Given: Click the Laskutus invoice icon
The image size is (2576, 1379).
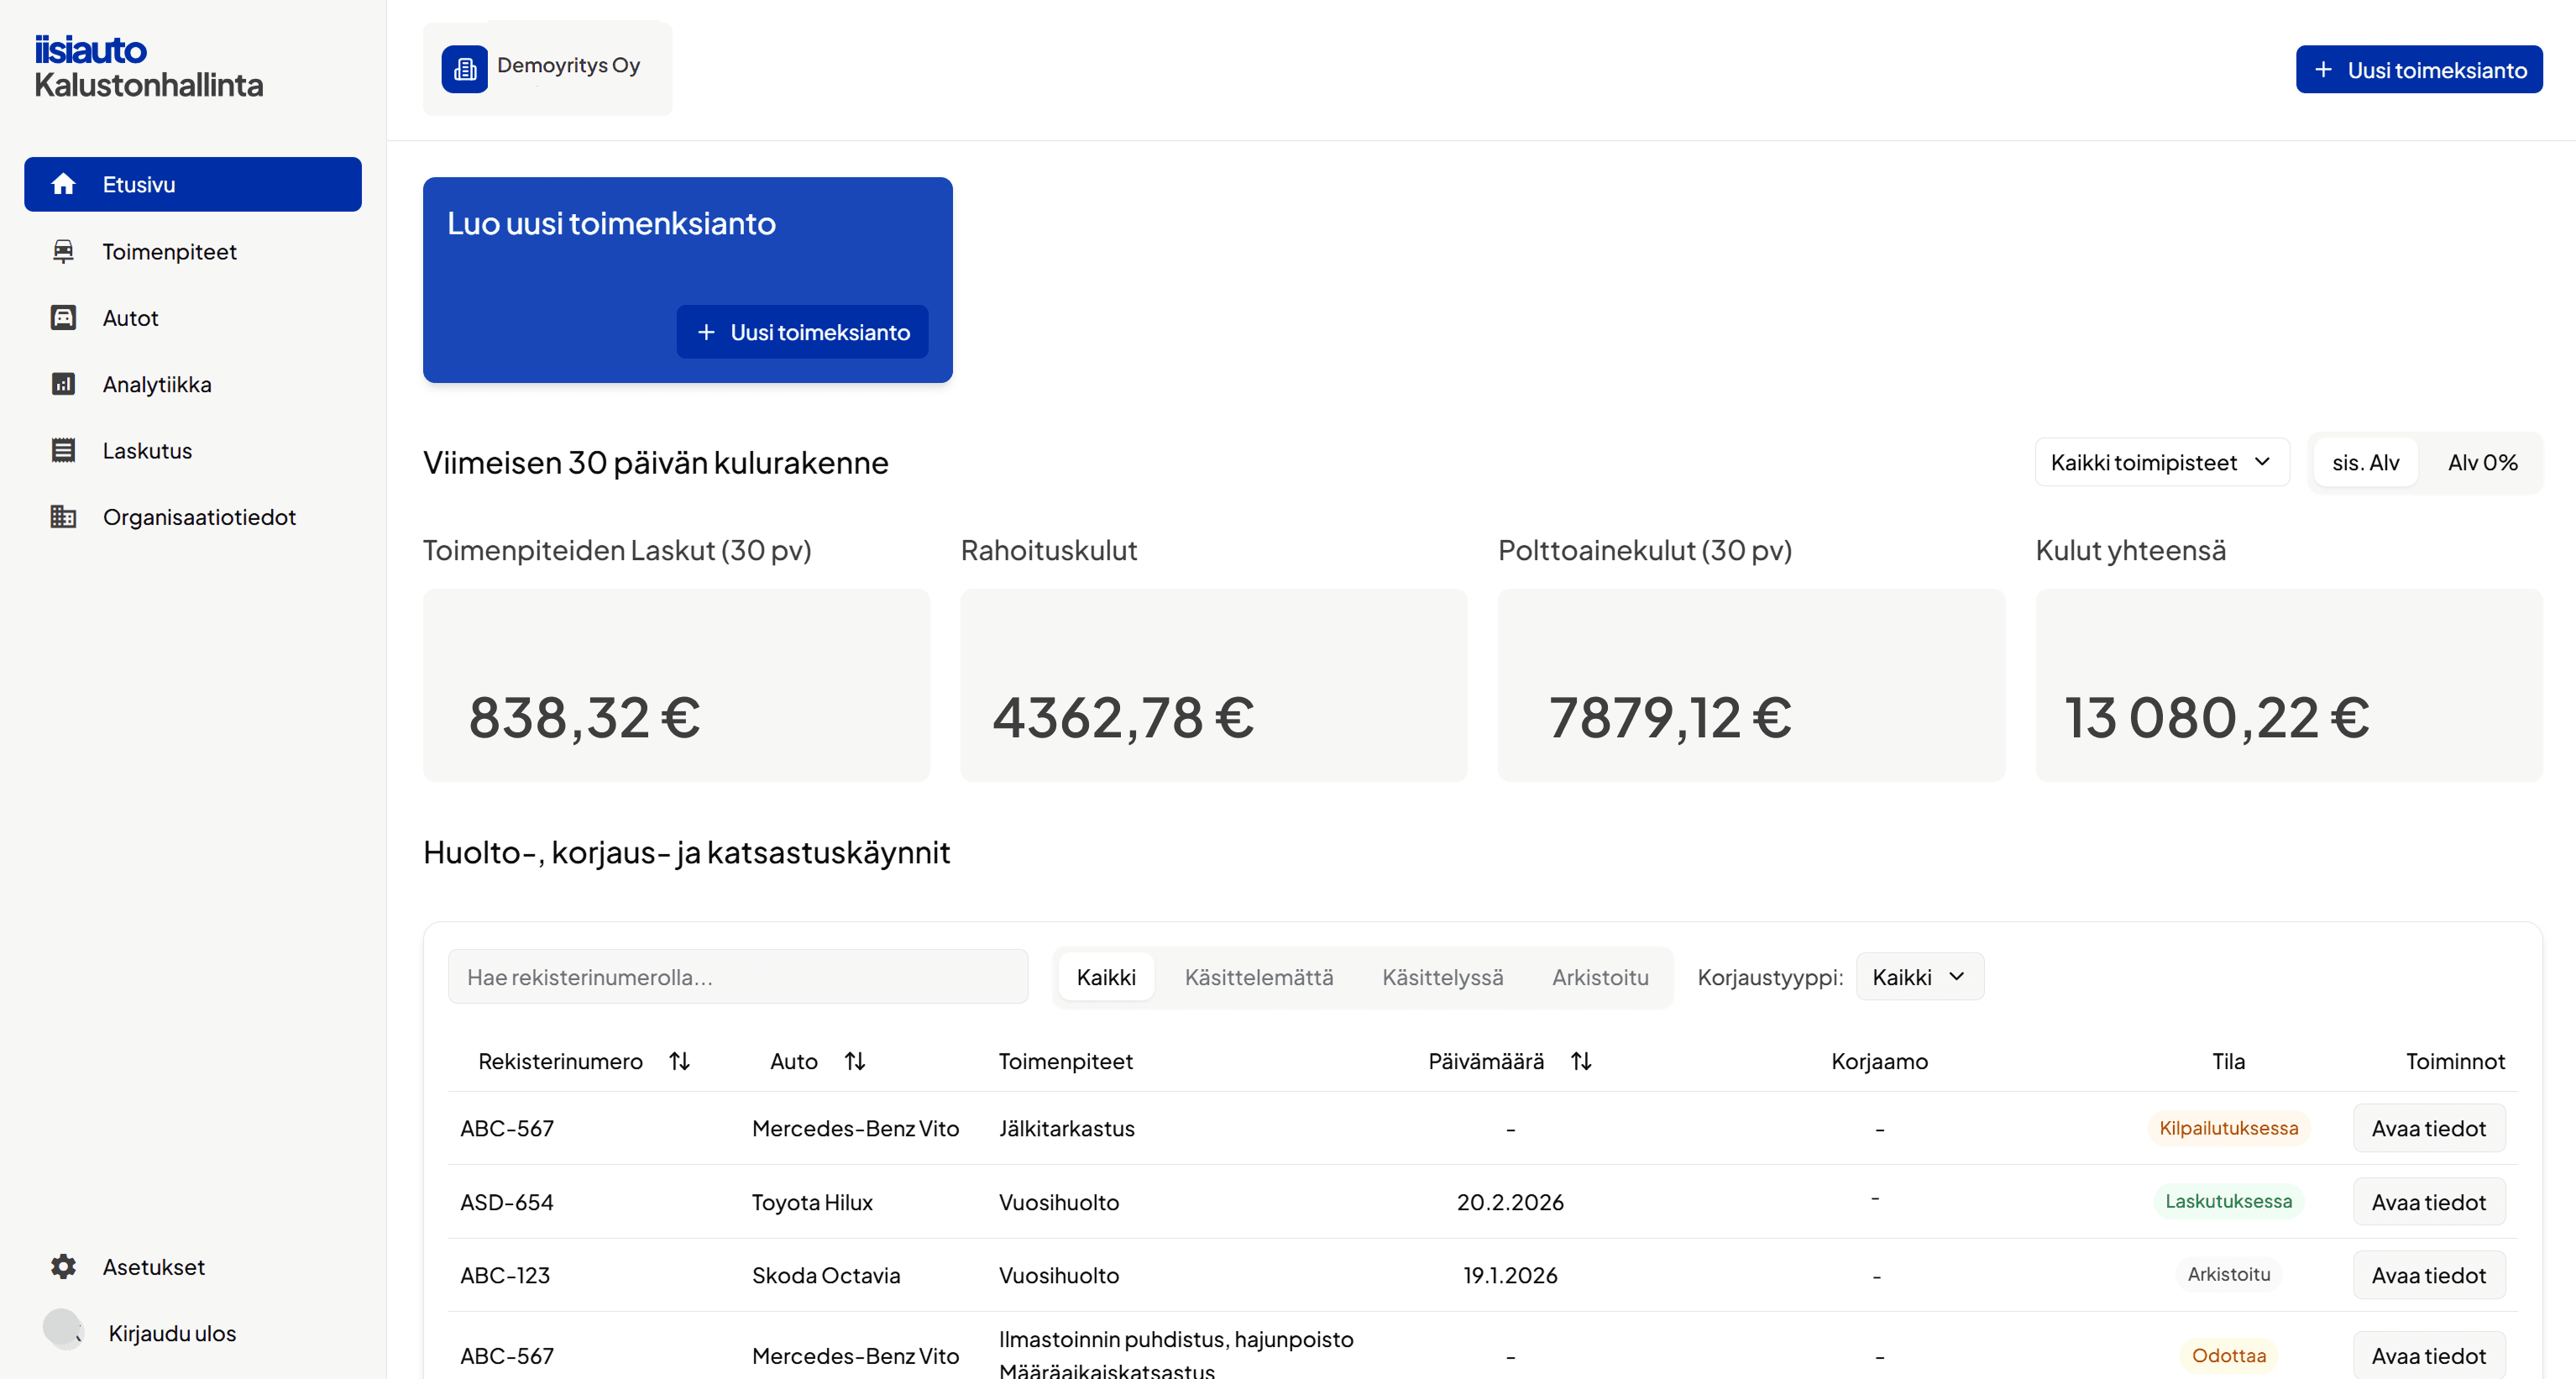Looking at the screenshot, I should 63,451.
